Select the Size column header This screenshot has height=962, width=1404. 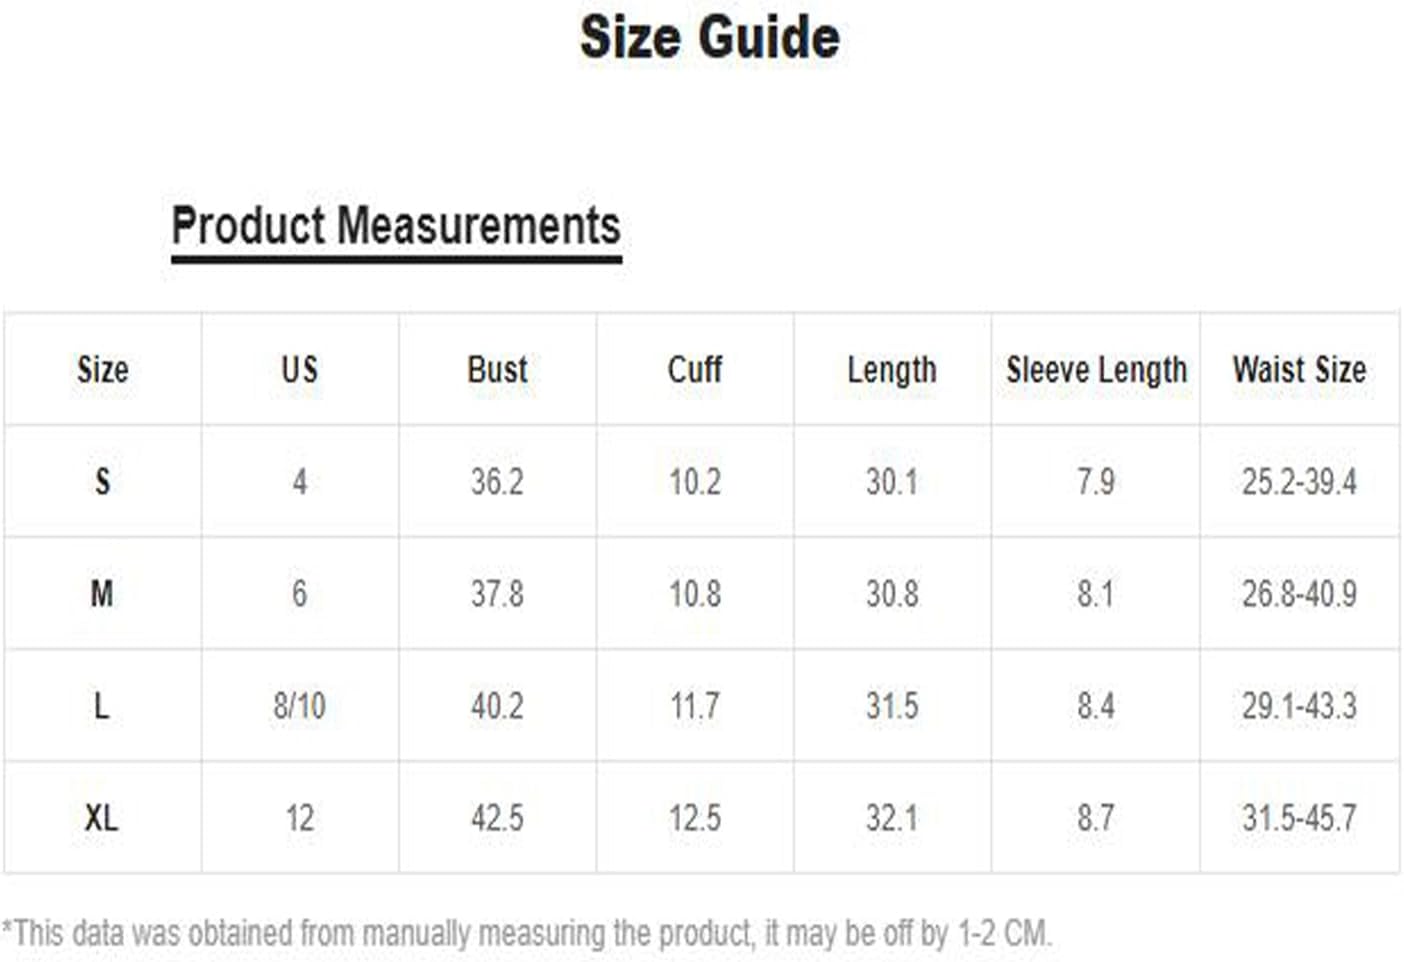[x=103, y=369]
